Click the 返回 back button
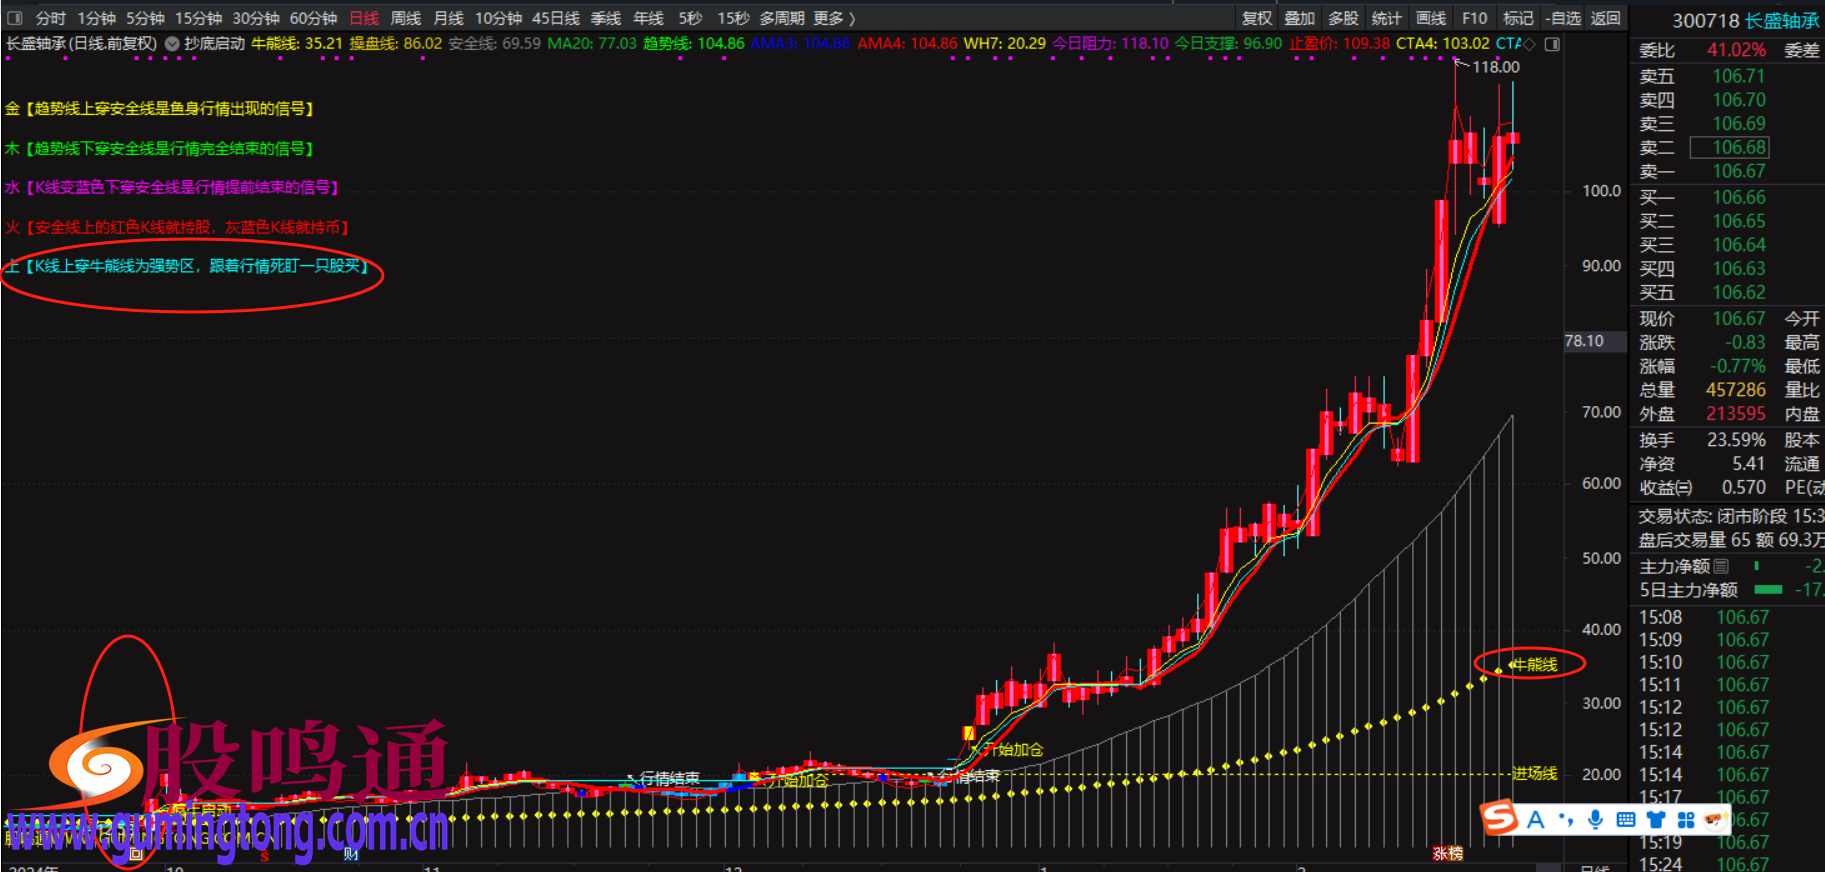The image size is (1825, 872). [1605, 18]
